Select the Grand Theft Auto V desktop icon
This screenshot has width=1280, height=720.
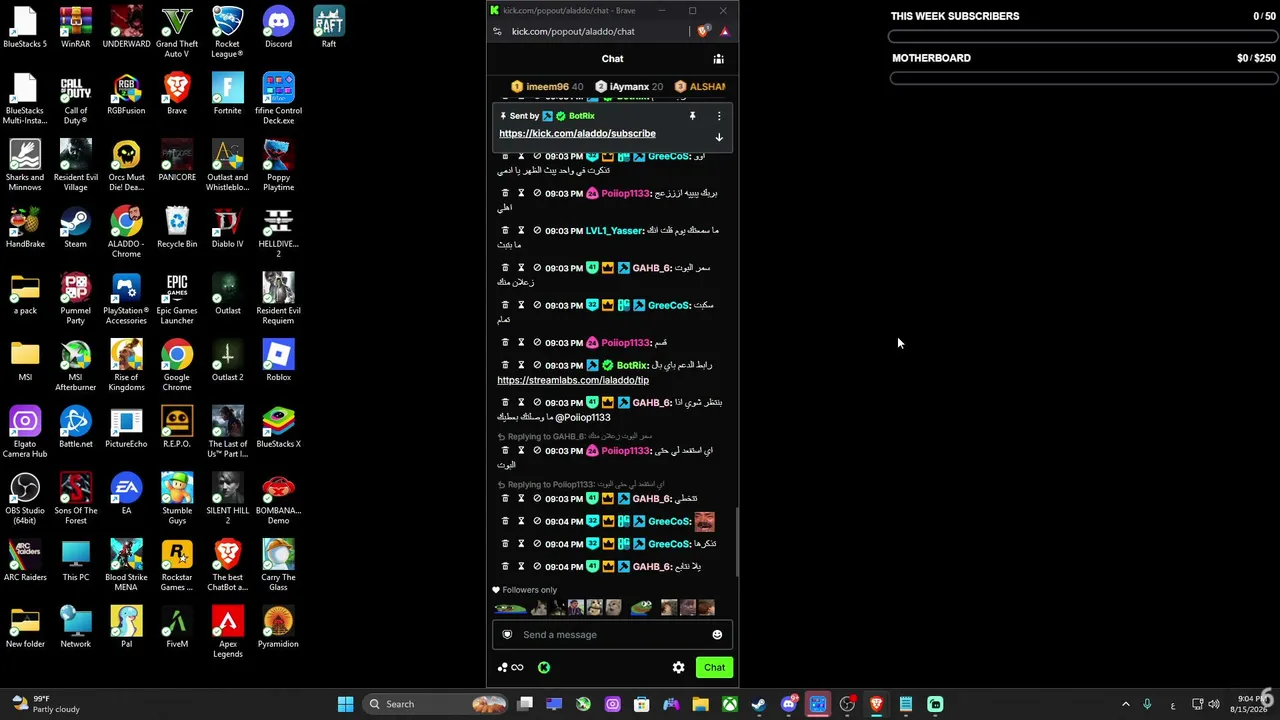(177, 32)
